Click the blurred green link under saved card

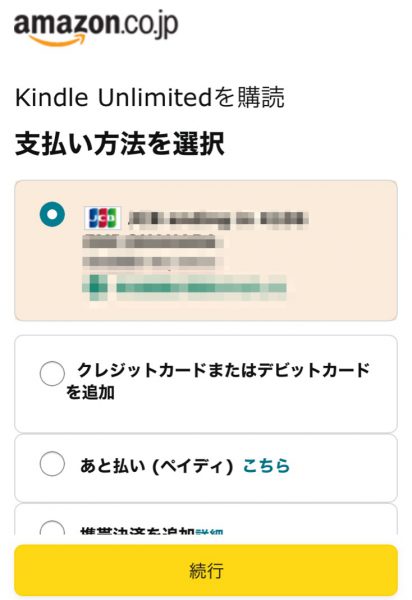[184, 288]
